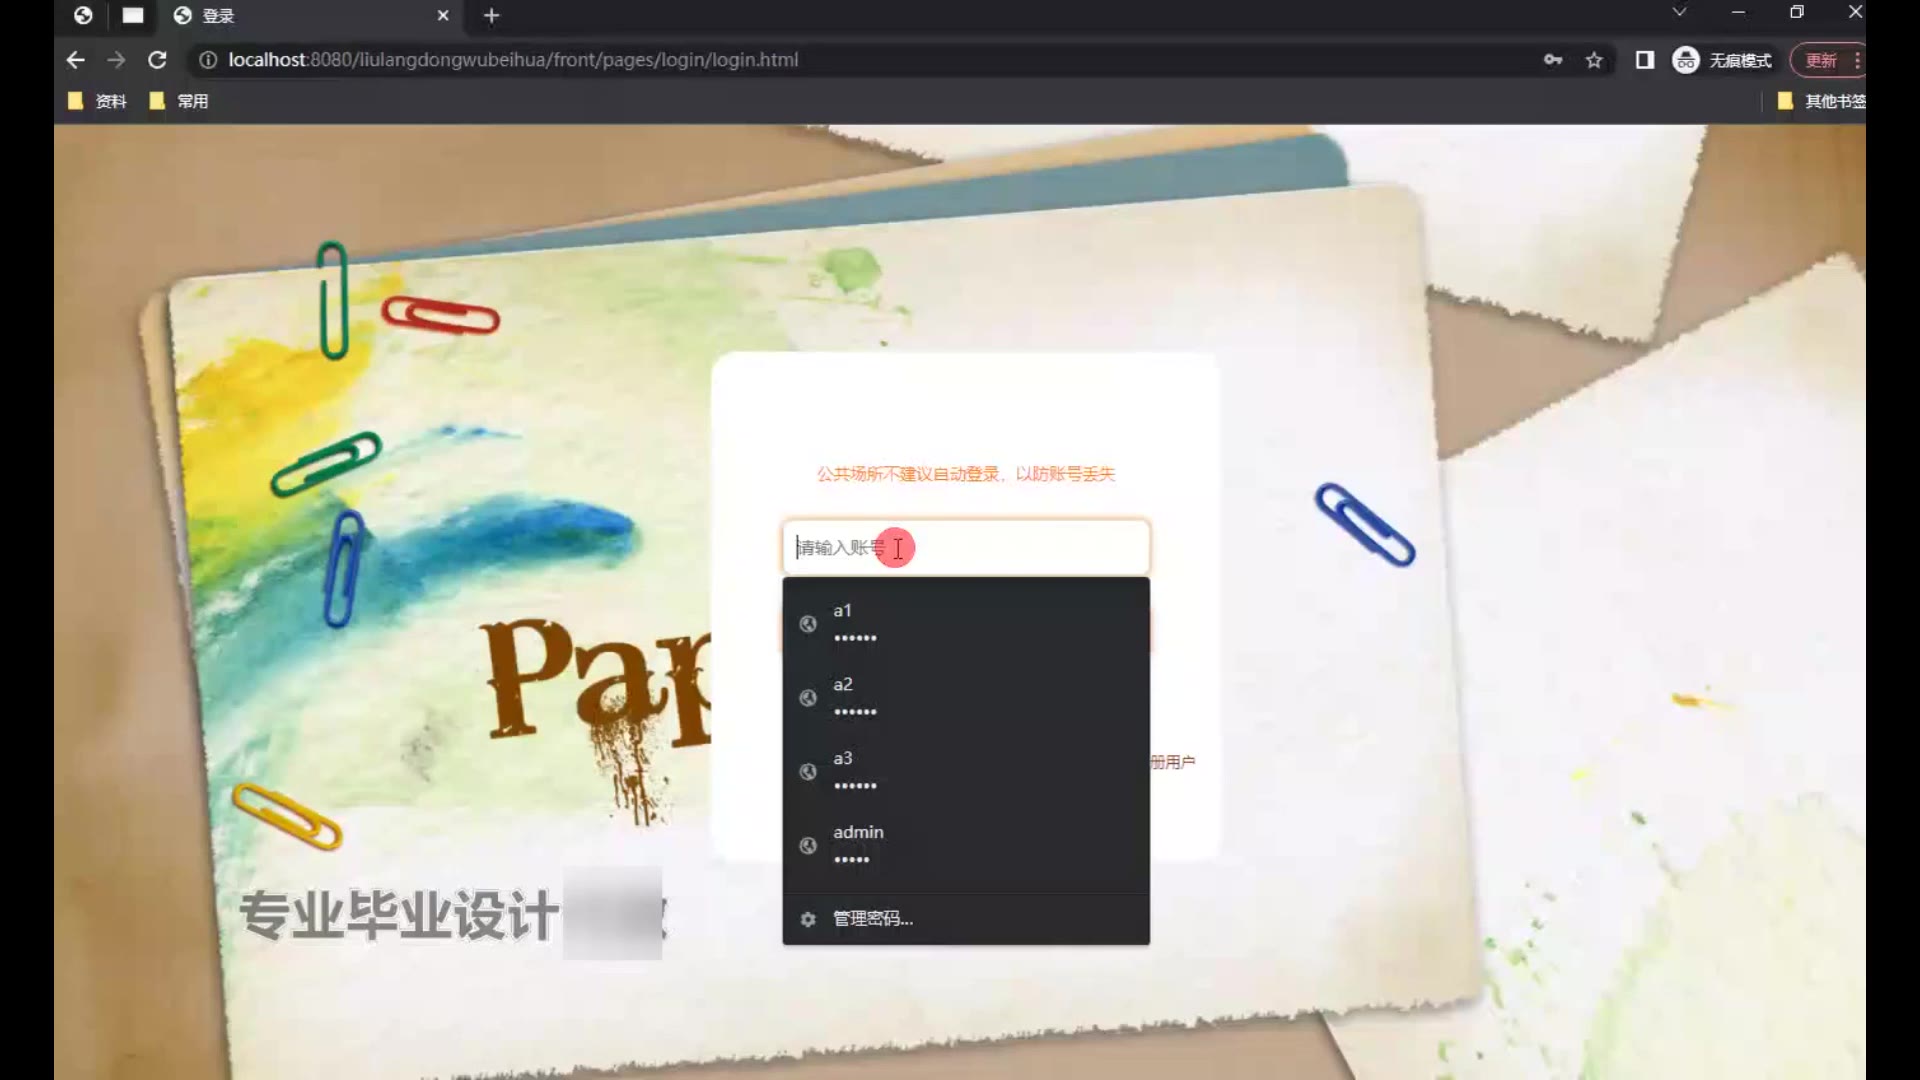Open the 其他书签 folder
This screenshot has width=1920, height=1080.
point(1822,101)
